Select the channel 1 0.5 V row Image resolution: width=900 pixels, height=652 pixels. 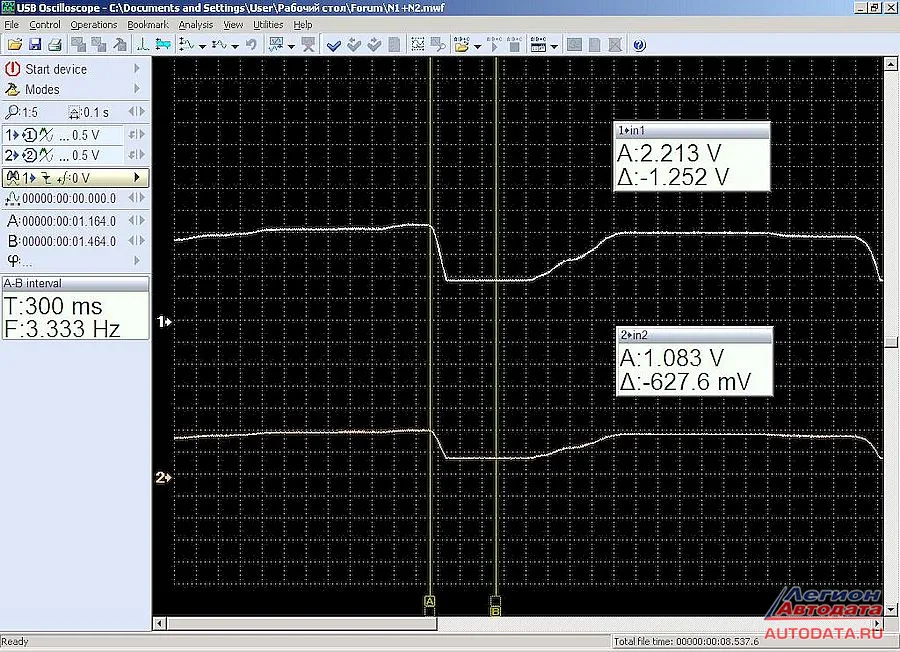[63, 135]
